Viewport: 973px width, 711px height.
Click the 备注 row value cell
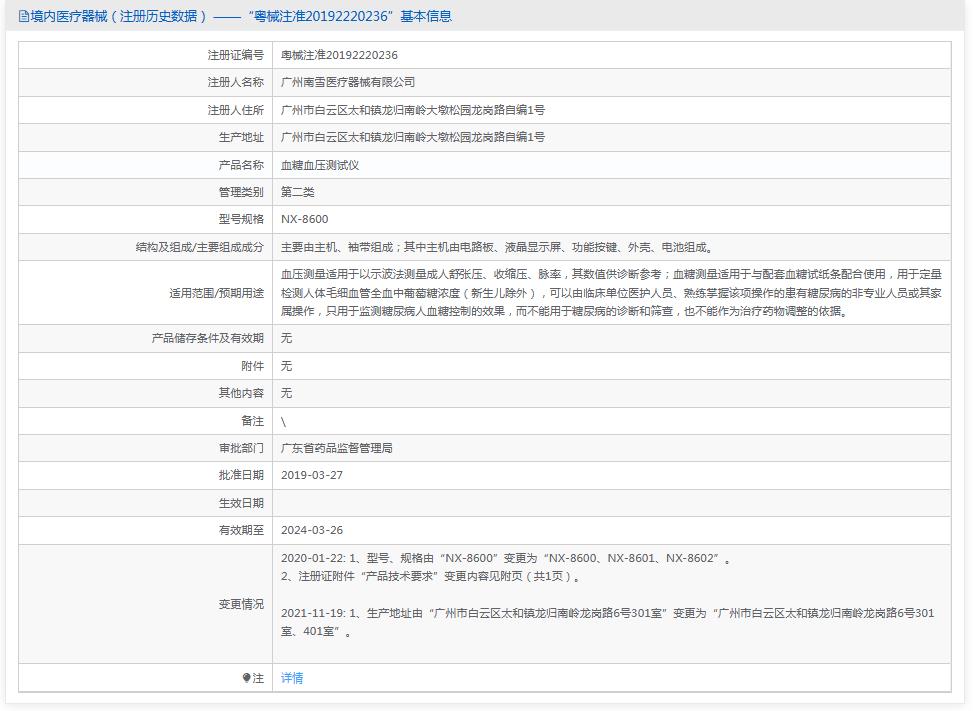(x=285, y=420)
